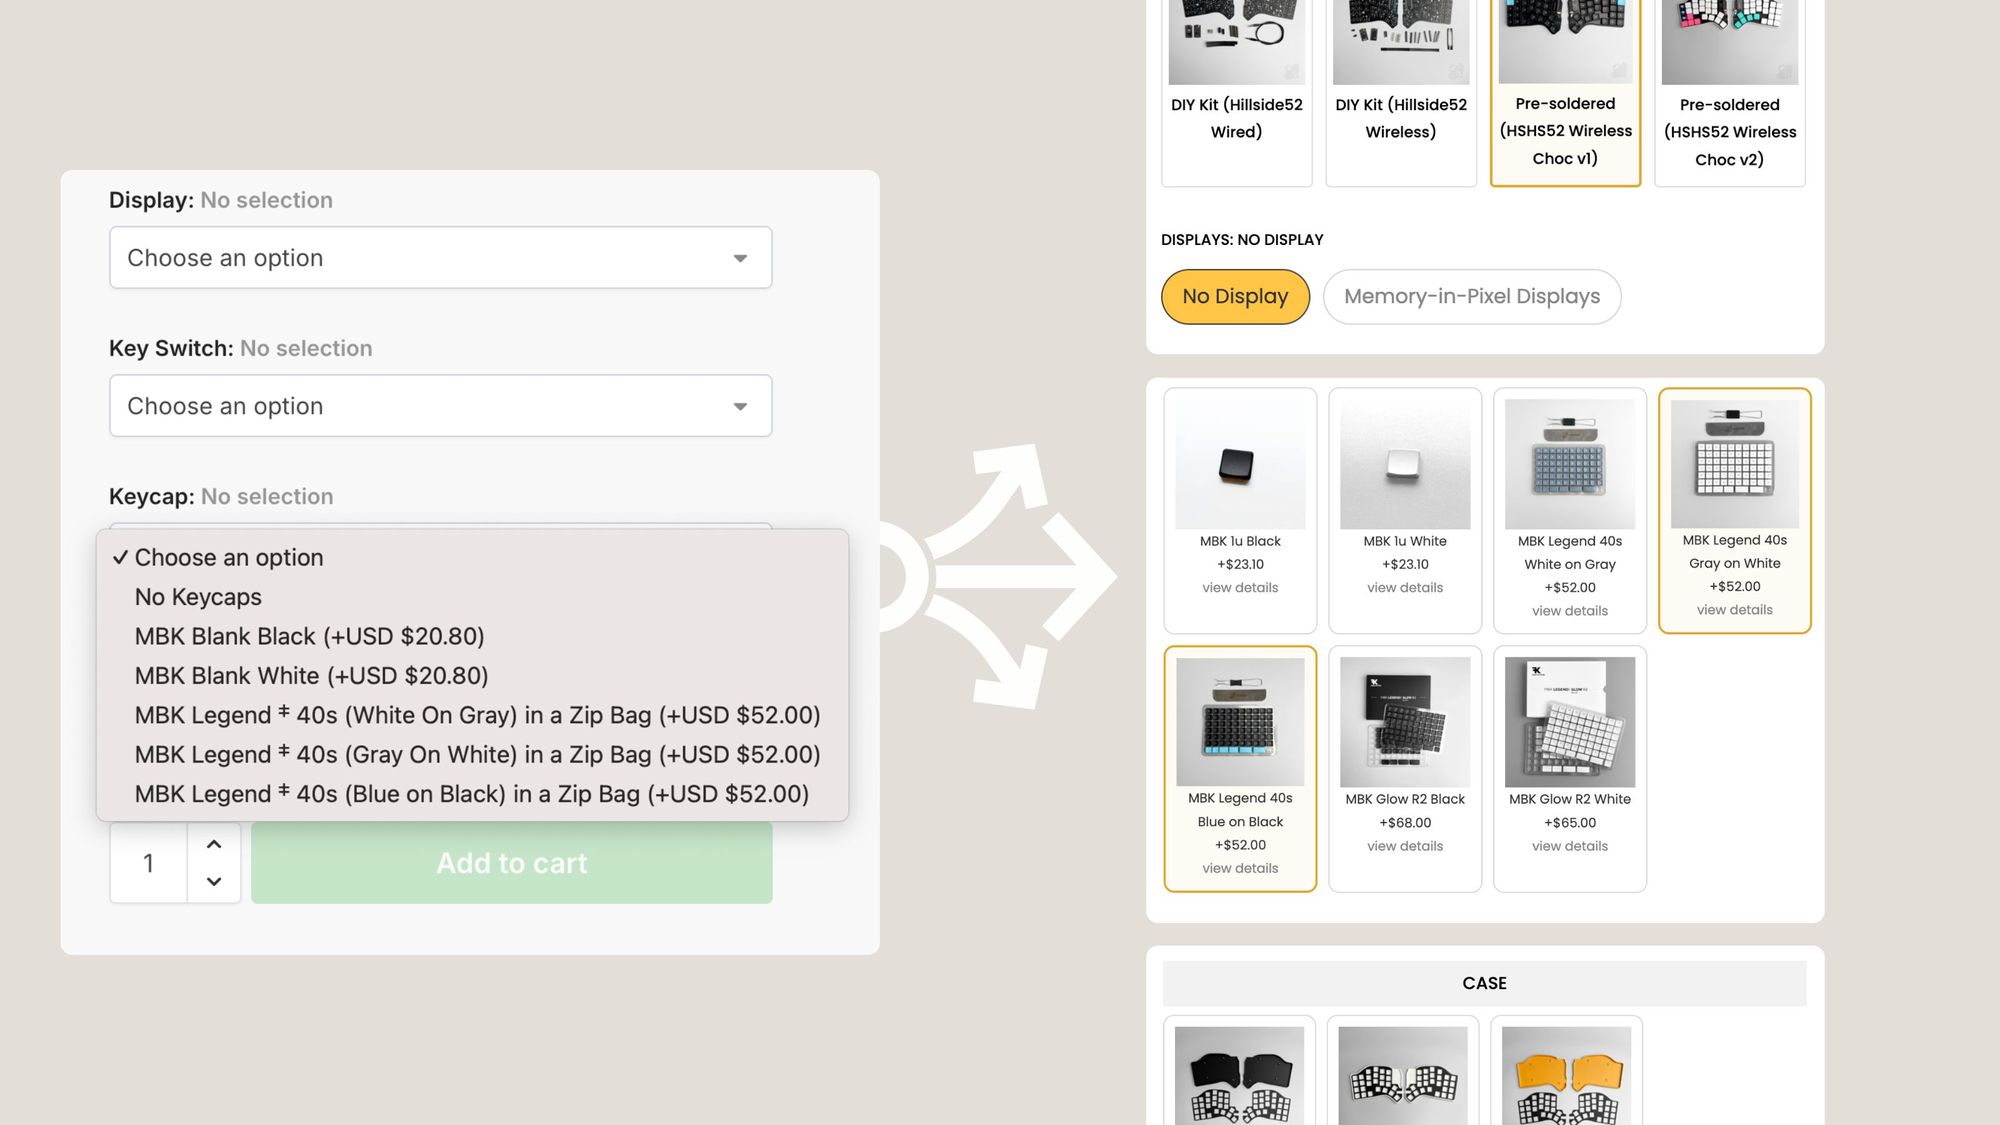Expand the Key Switch dropdown
The width and height of the screenshot is (2000, 1125).
point(440,406)
